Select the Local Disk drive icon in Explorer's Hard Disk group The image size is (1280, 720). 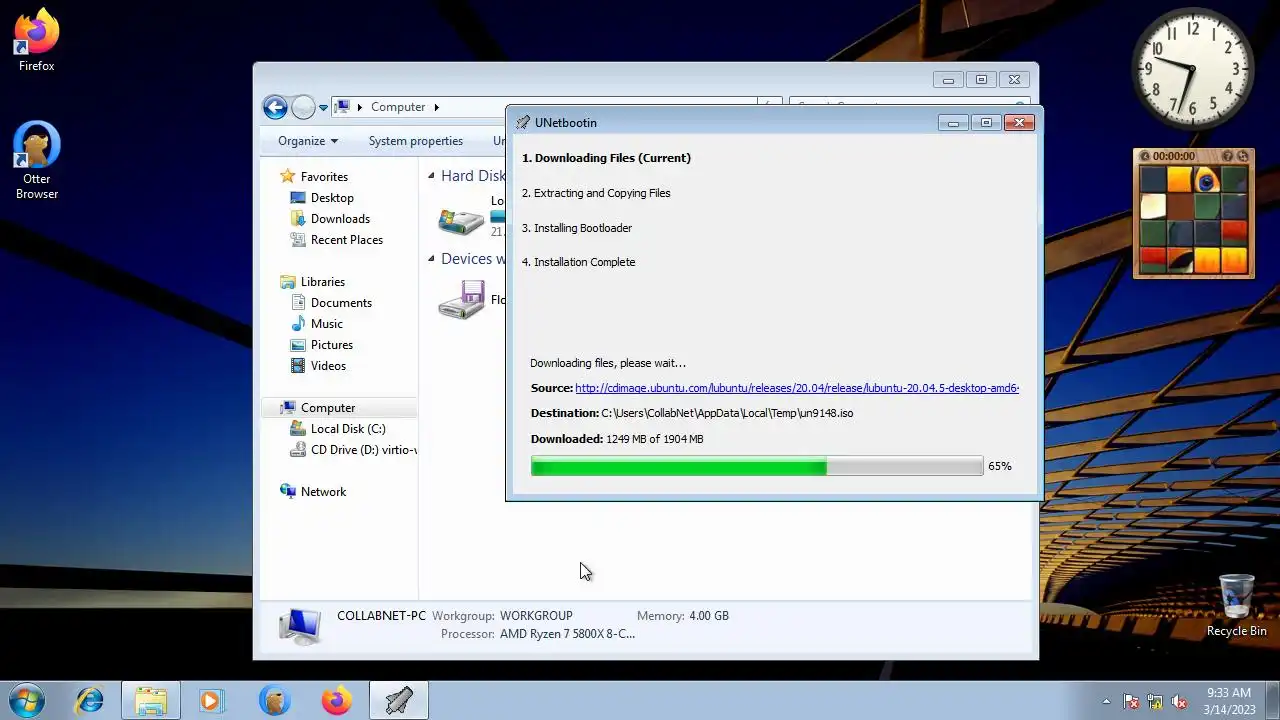click(461, 221)
